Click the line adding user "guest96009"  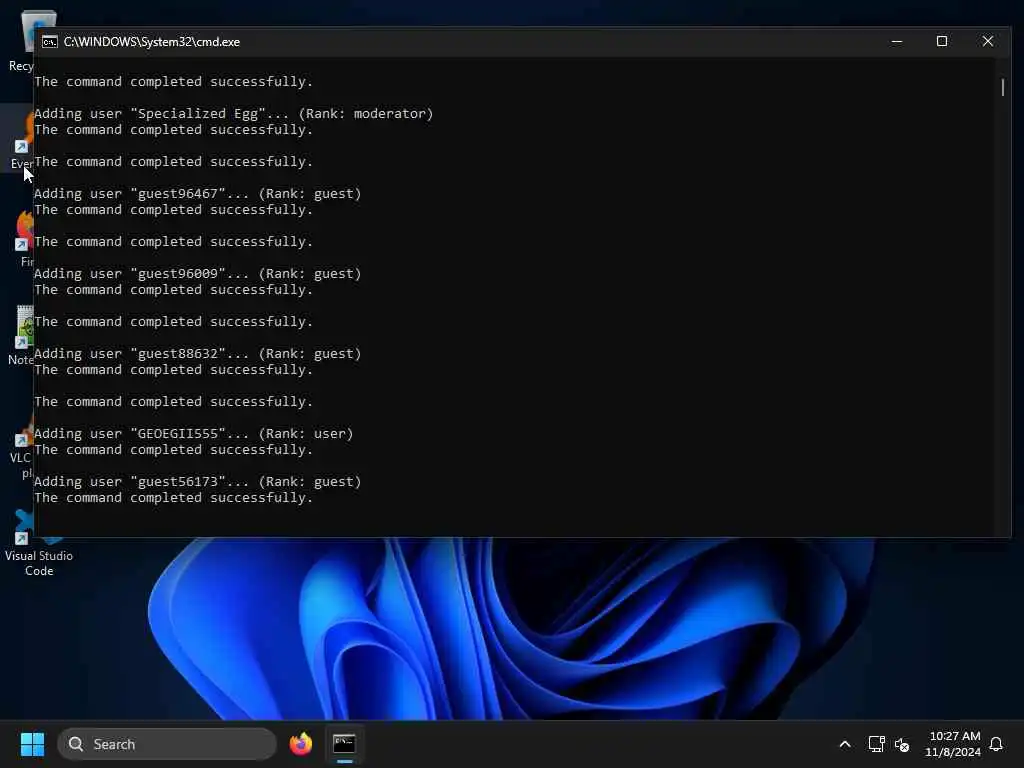198,274
